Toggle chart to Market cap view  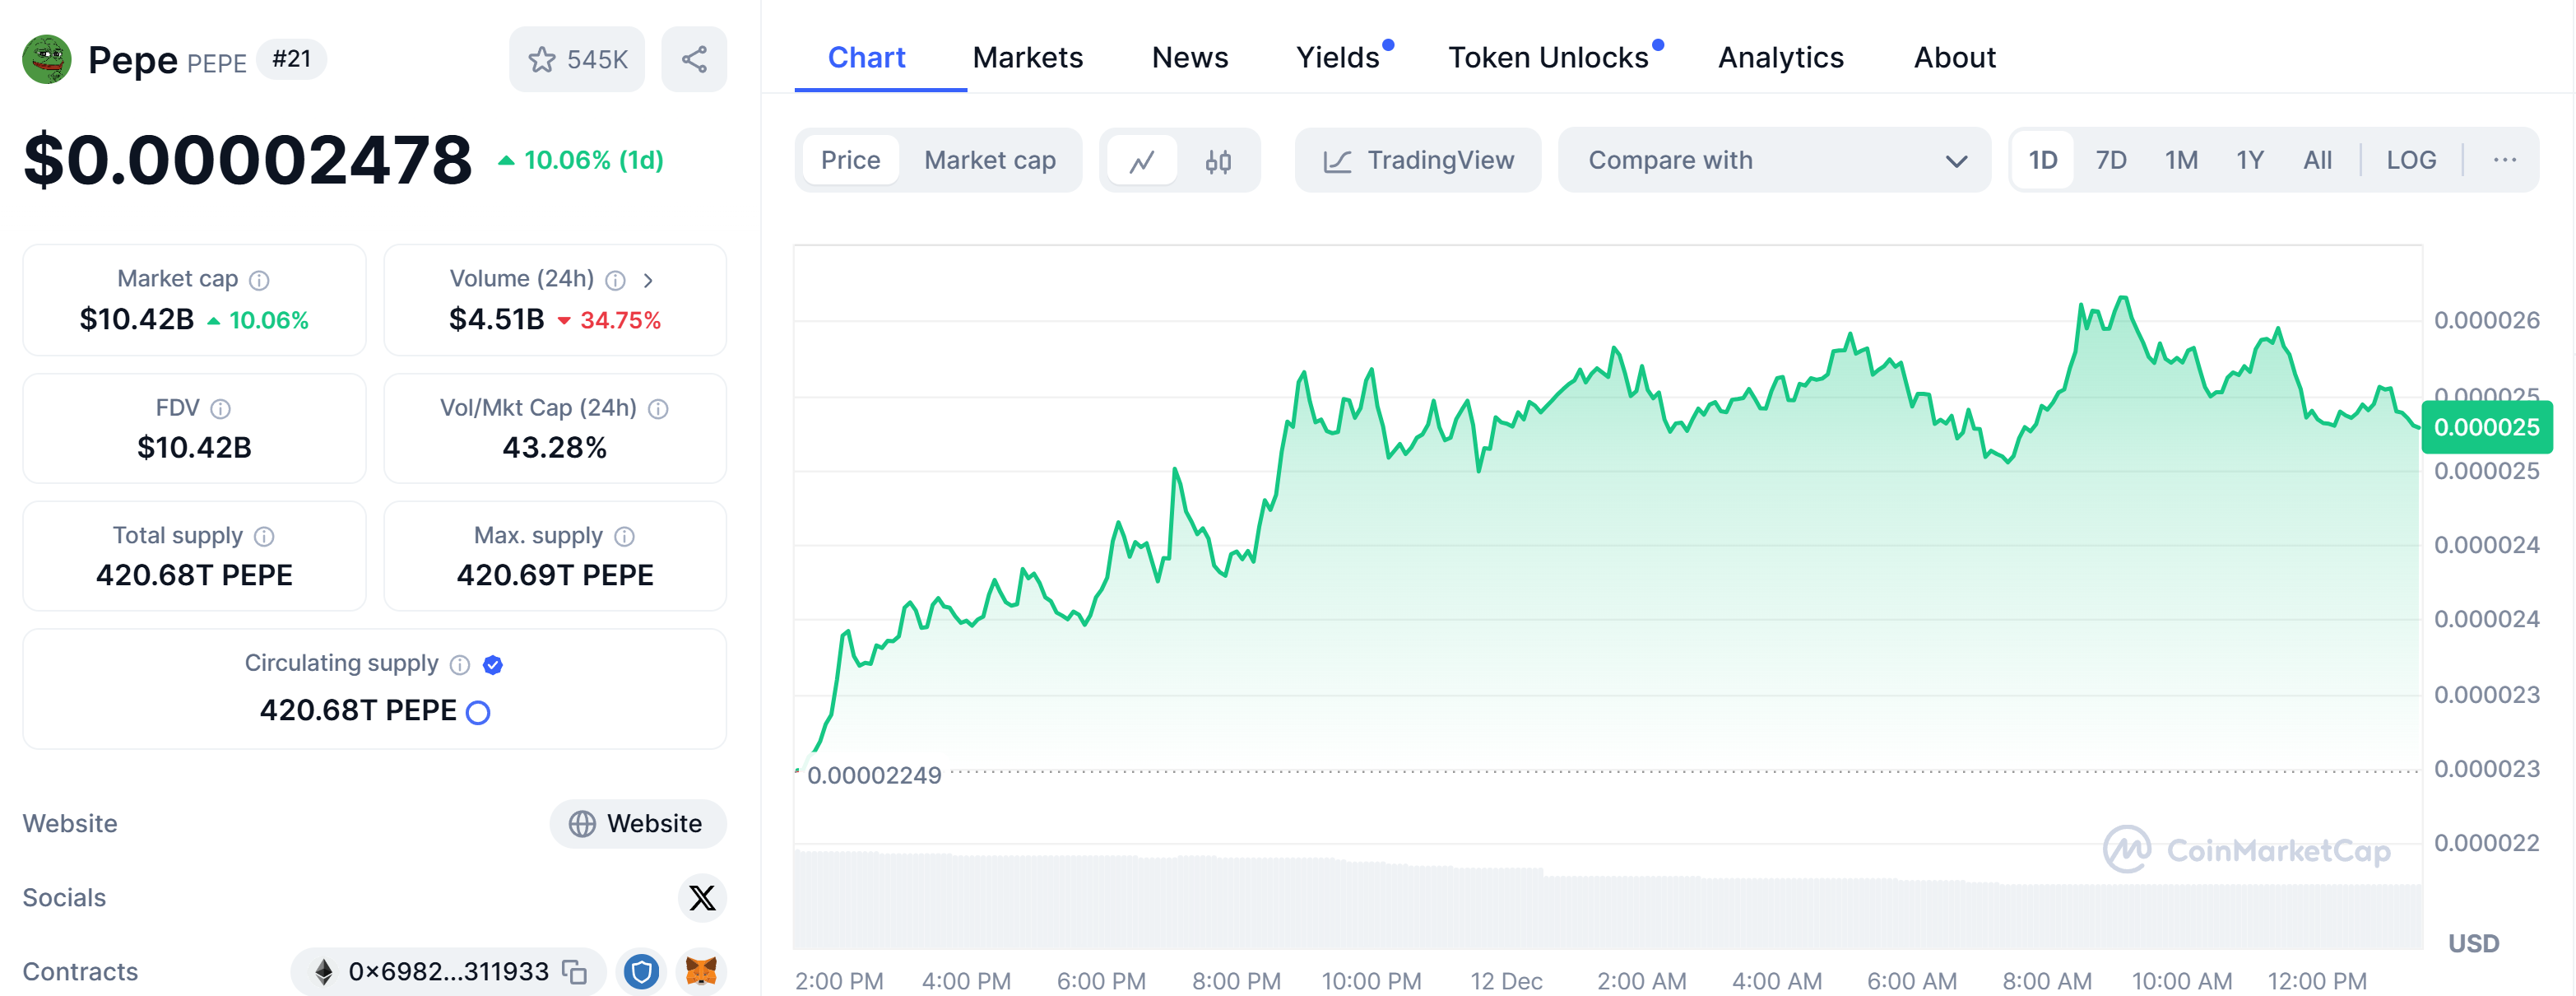[x=989, y=161]
